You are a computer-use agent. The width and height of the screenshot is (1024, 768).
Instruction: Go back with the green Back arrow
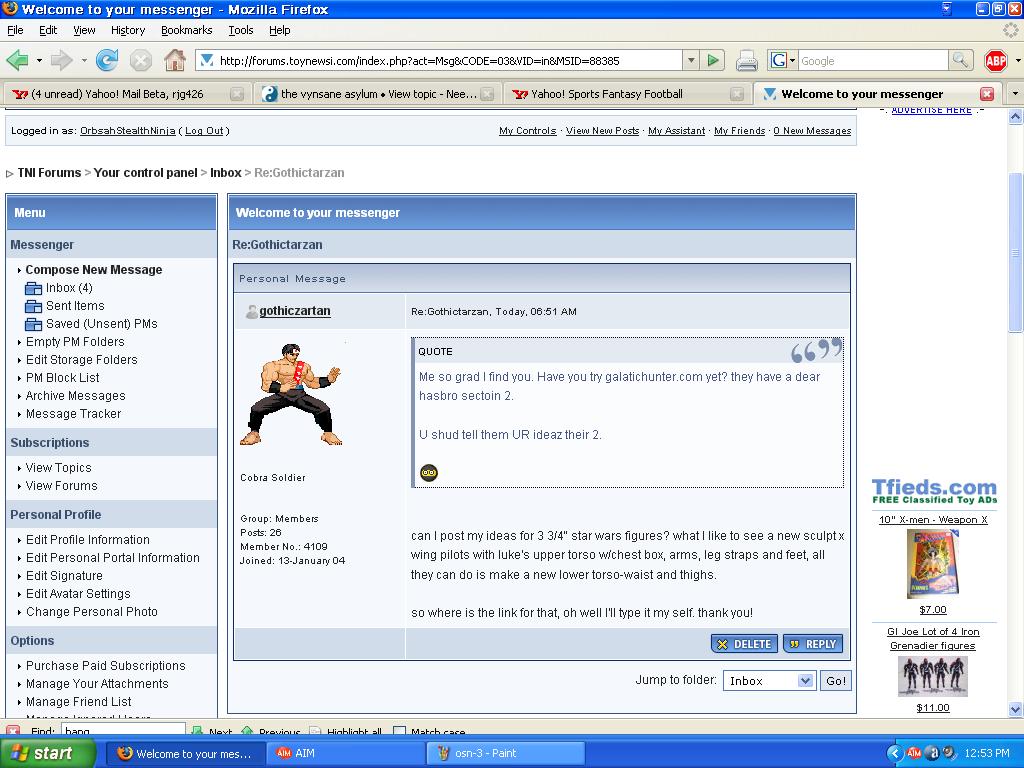tap(18, 61)
